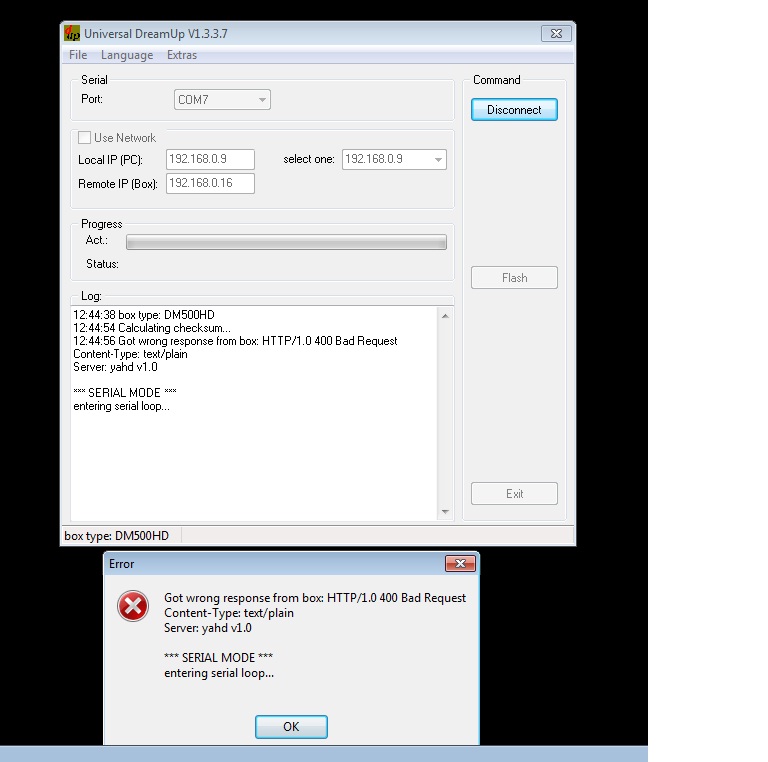Image resolution: width=768 pixels, height=762 pixels.
Task: Expand the 'select one' IP dropdown
Action: tap(438, 160)
